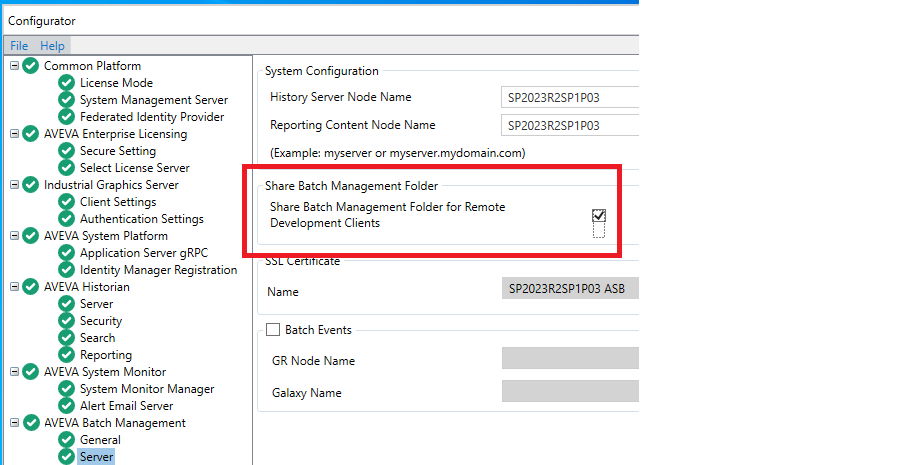Click the GR Node Name field
The image size is (906, 465).
[570, 358]
